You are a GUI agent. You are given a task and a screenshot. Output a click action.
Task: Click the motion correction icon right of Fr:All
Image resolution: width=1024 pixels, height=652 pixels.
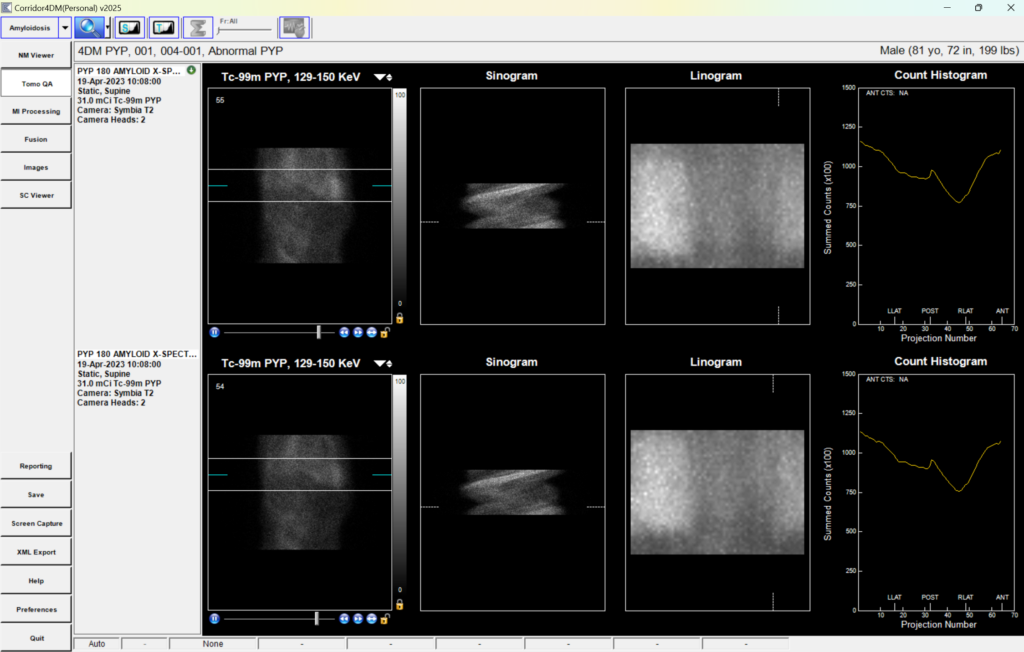293,27
